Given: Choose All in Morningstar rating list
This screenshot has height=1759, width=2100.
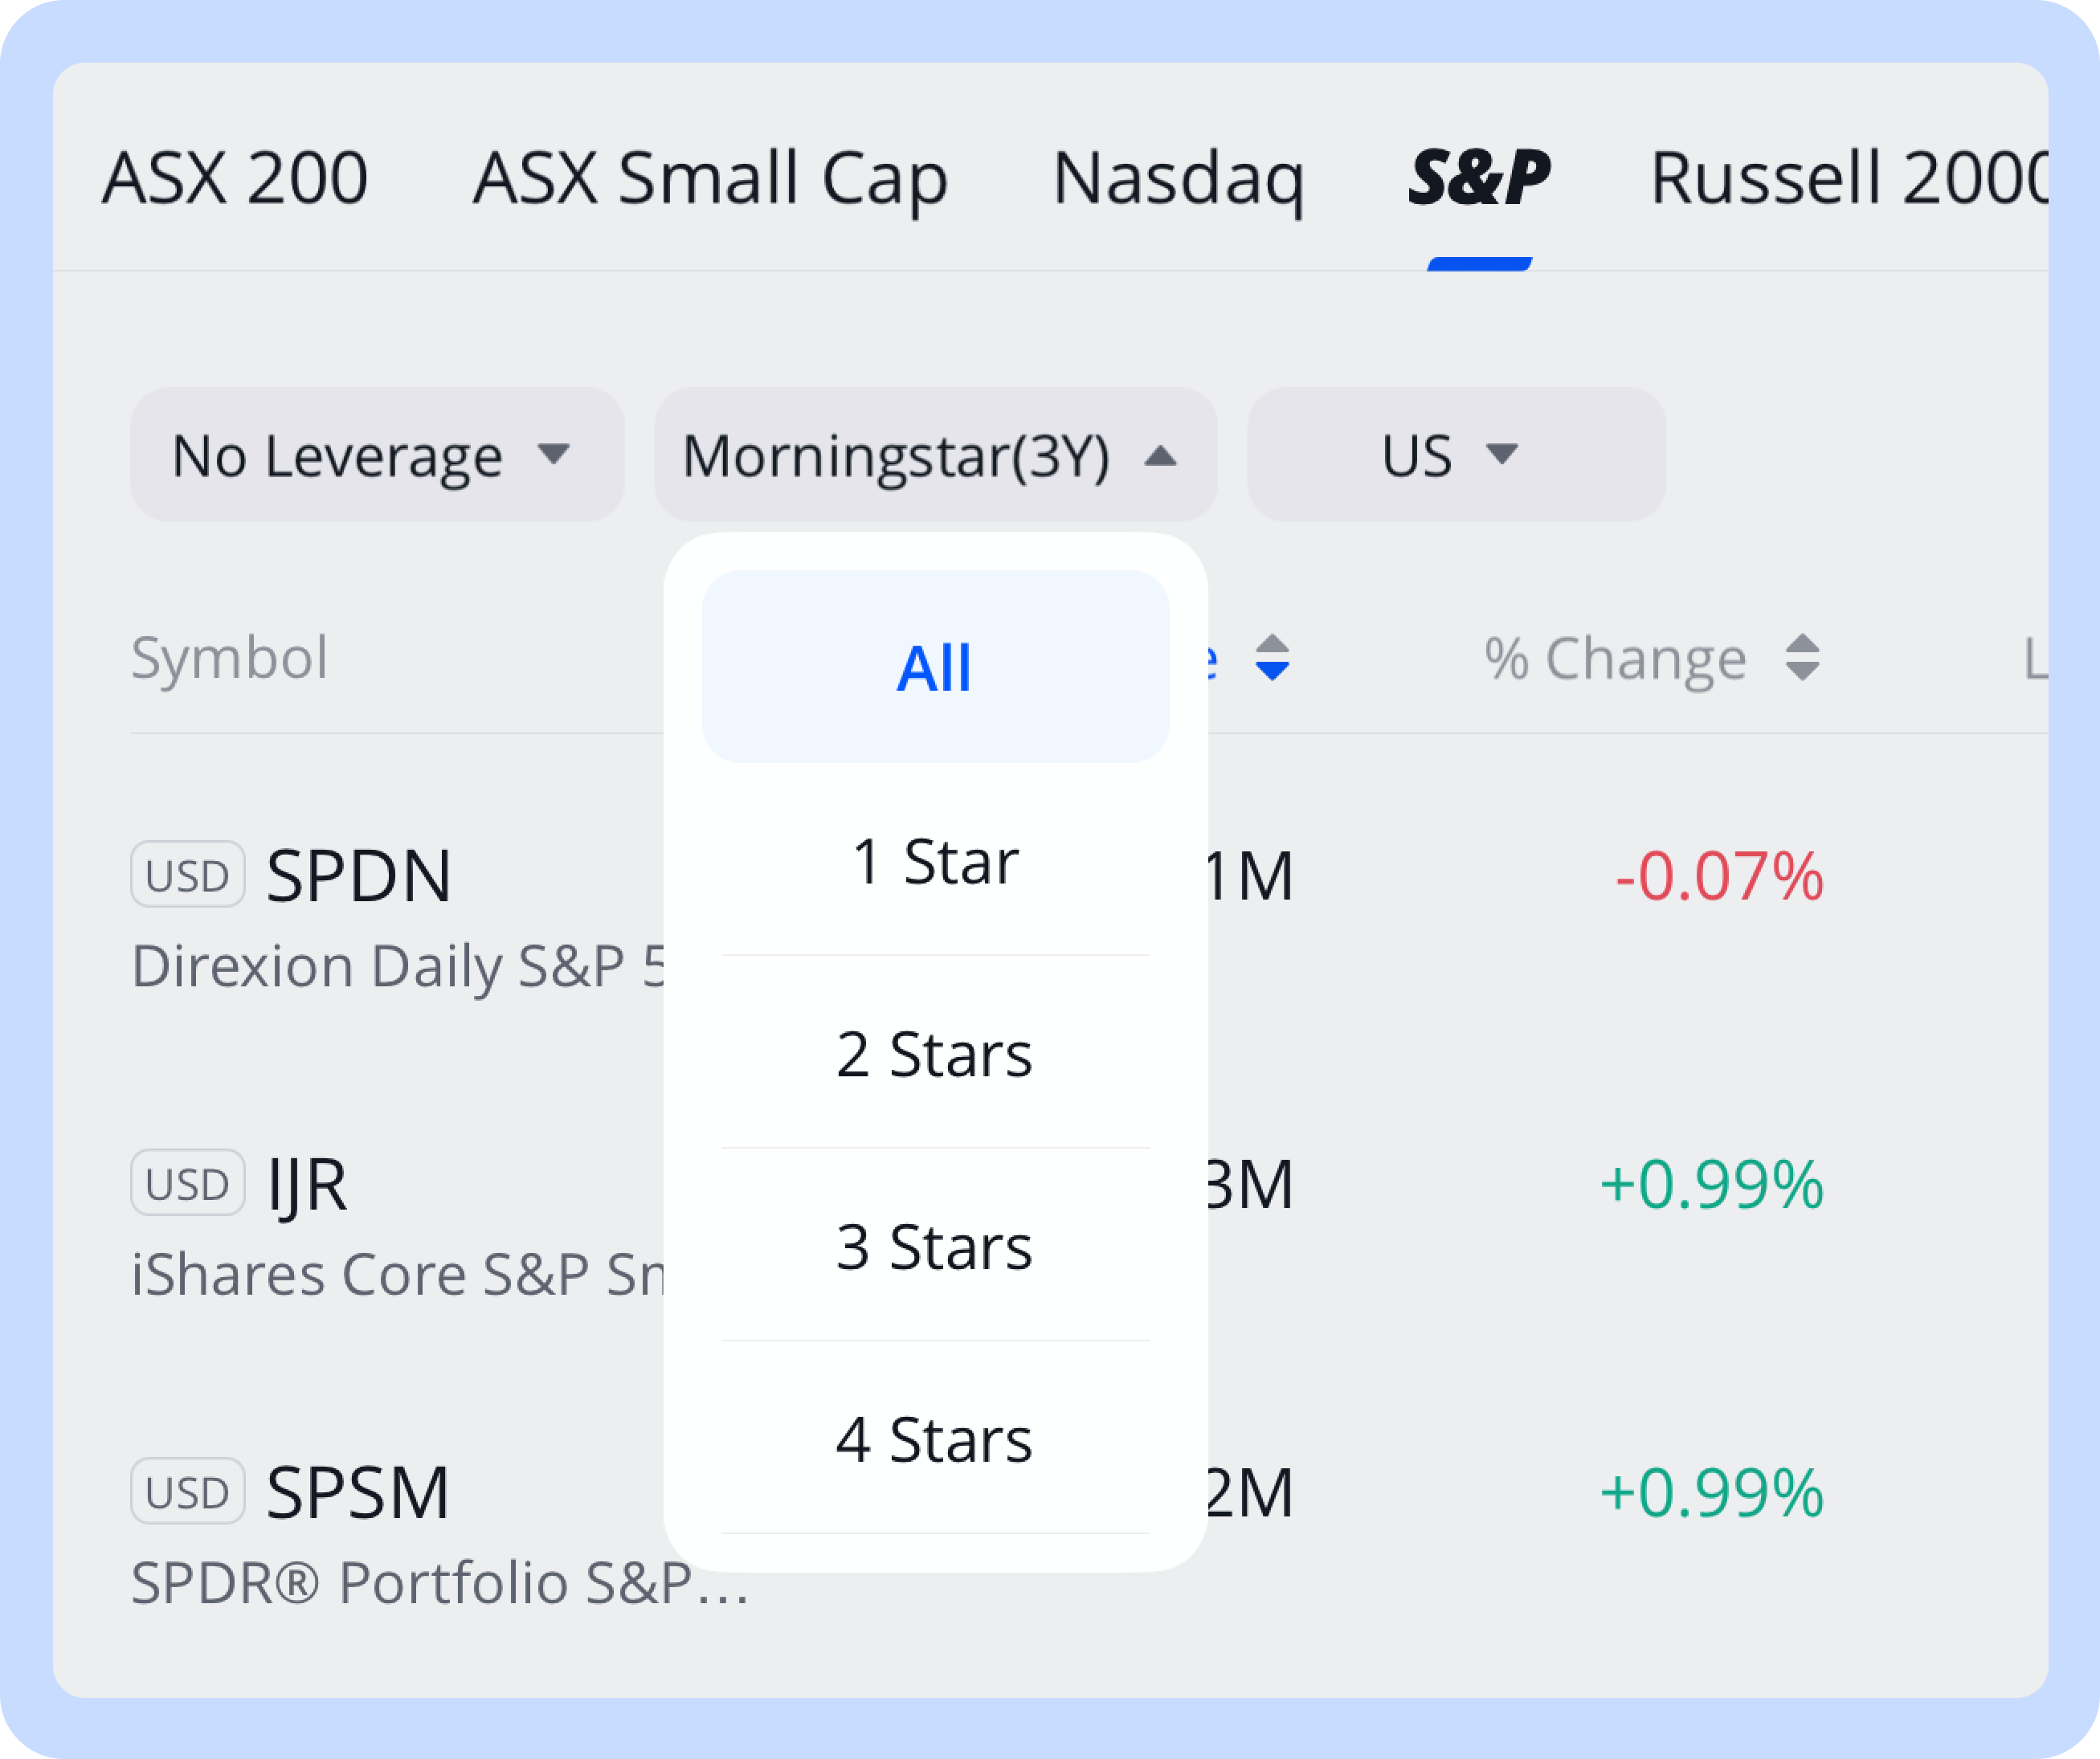Looking at the screenshot, I should point(934,667).
